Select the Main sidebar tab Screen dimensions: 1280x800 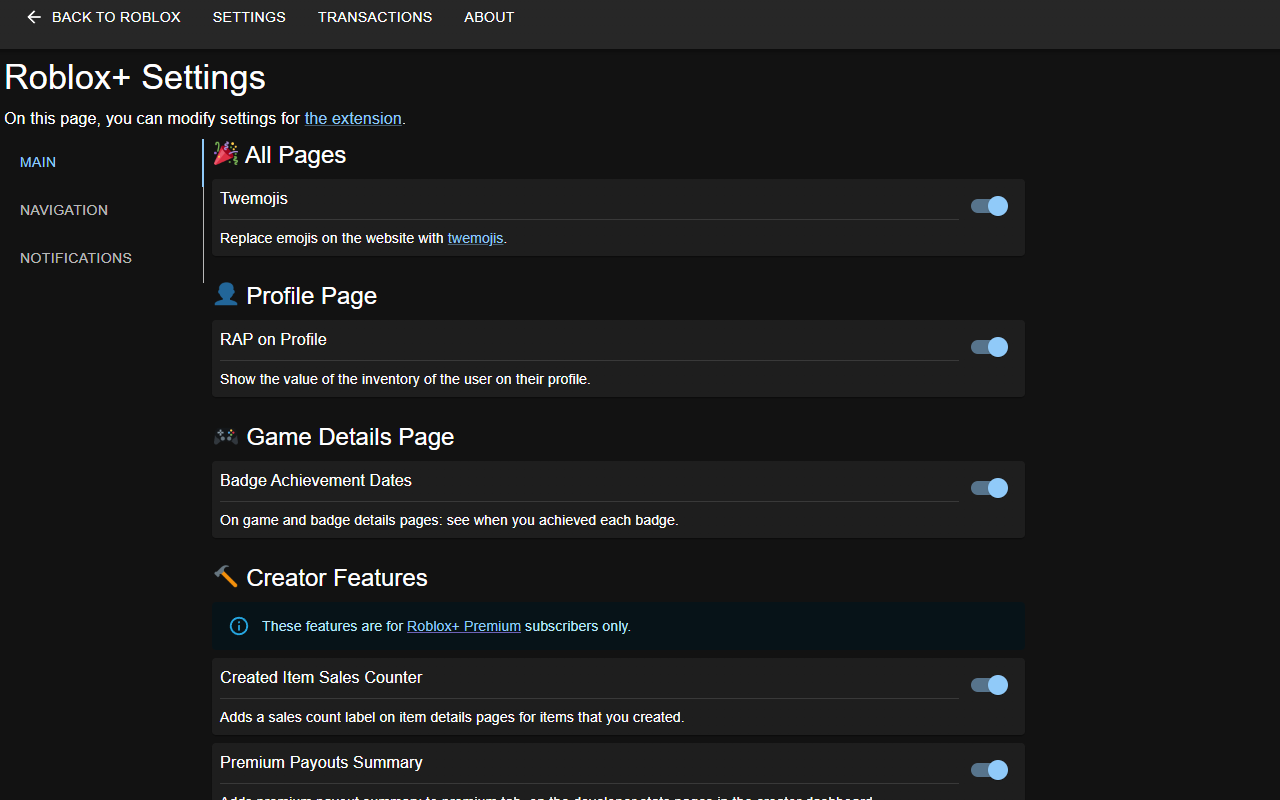click(x=38, y=162)
